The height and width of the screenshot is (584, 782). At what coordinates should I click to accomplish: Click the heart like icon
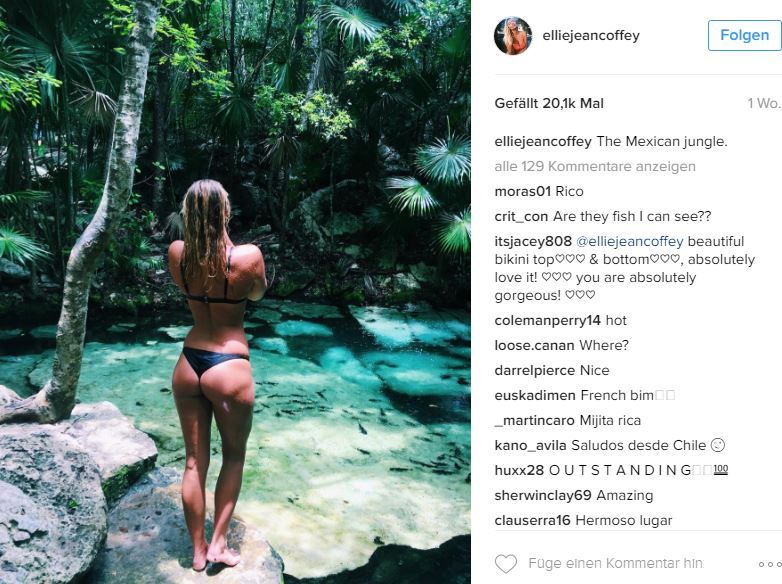coord(506,564)
